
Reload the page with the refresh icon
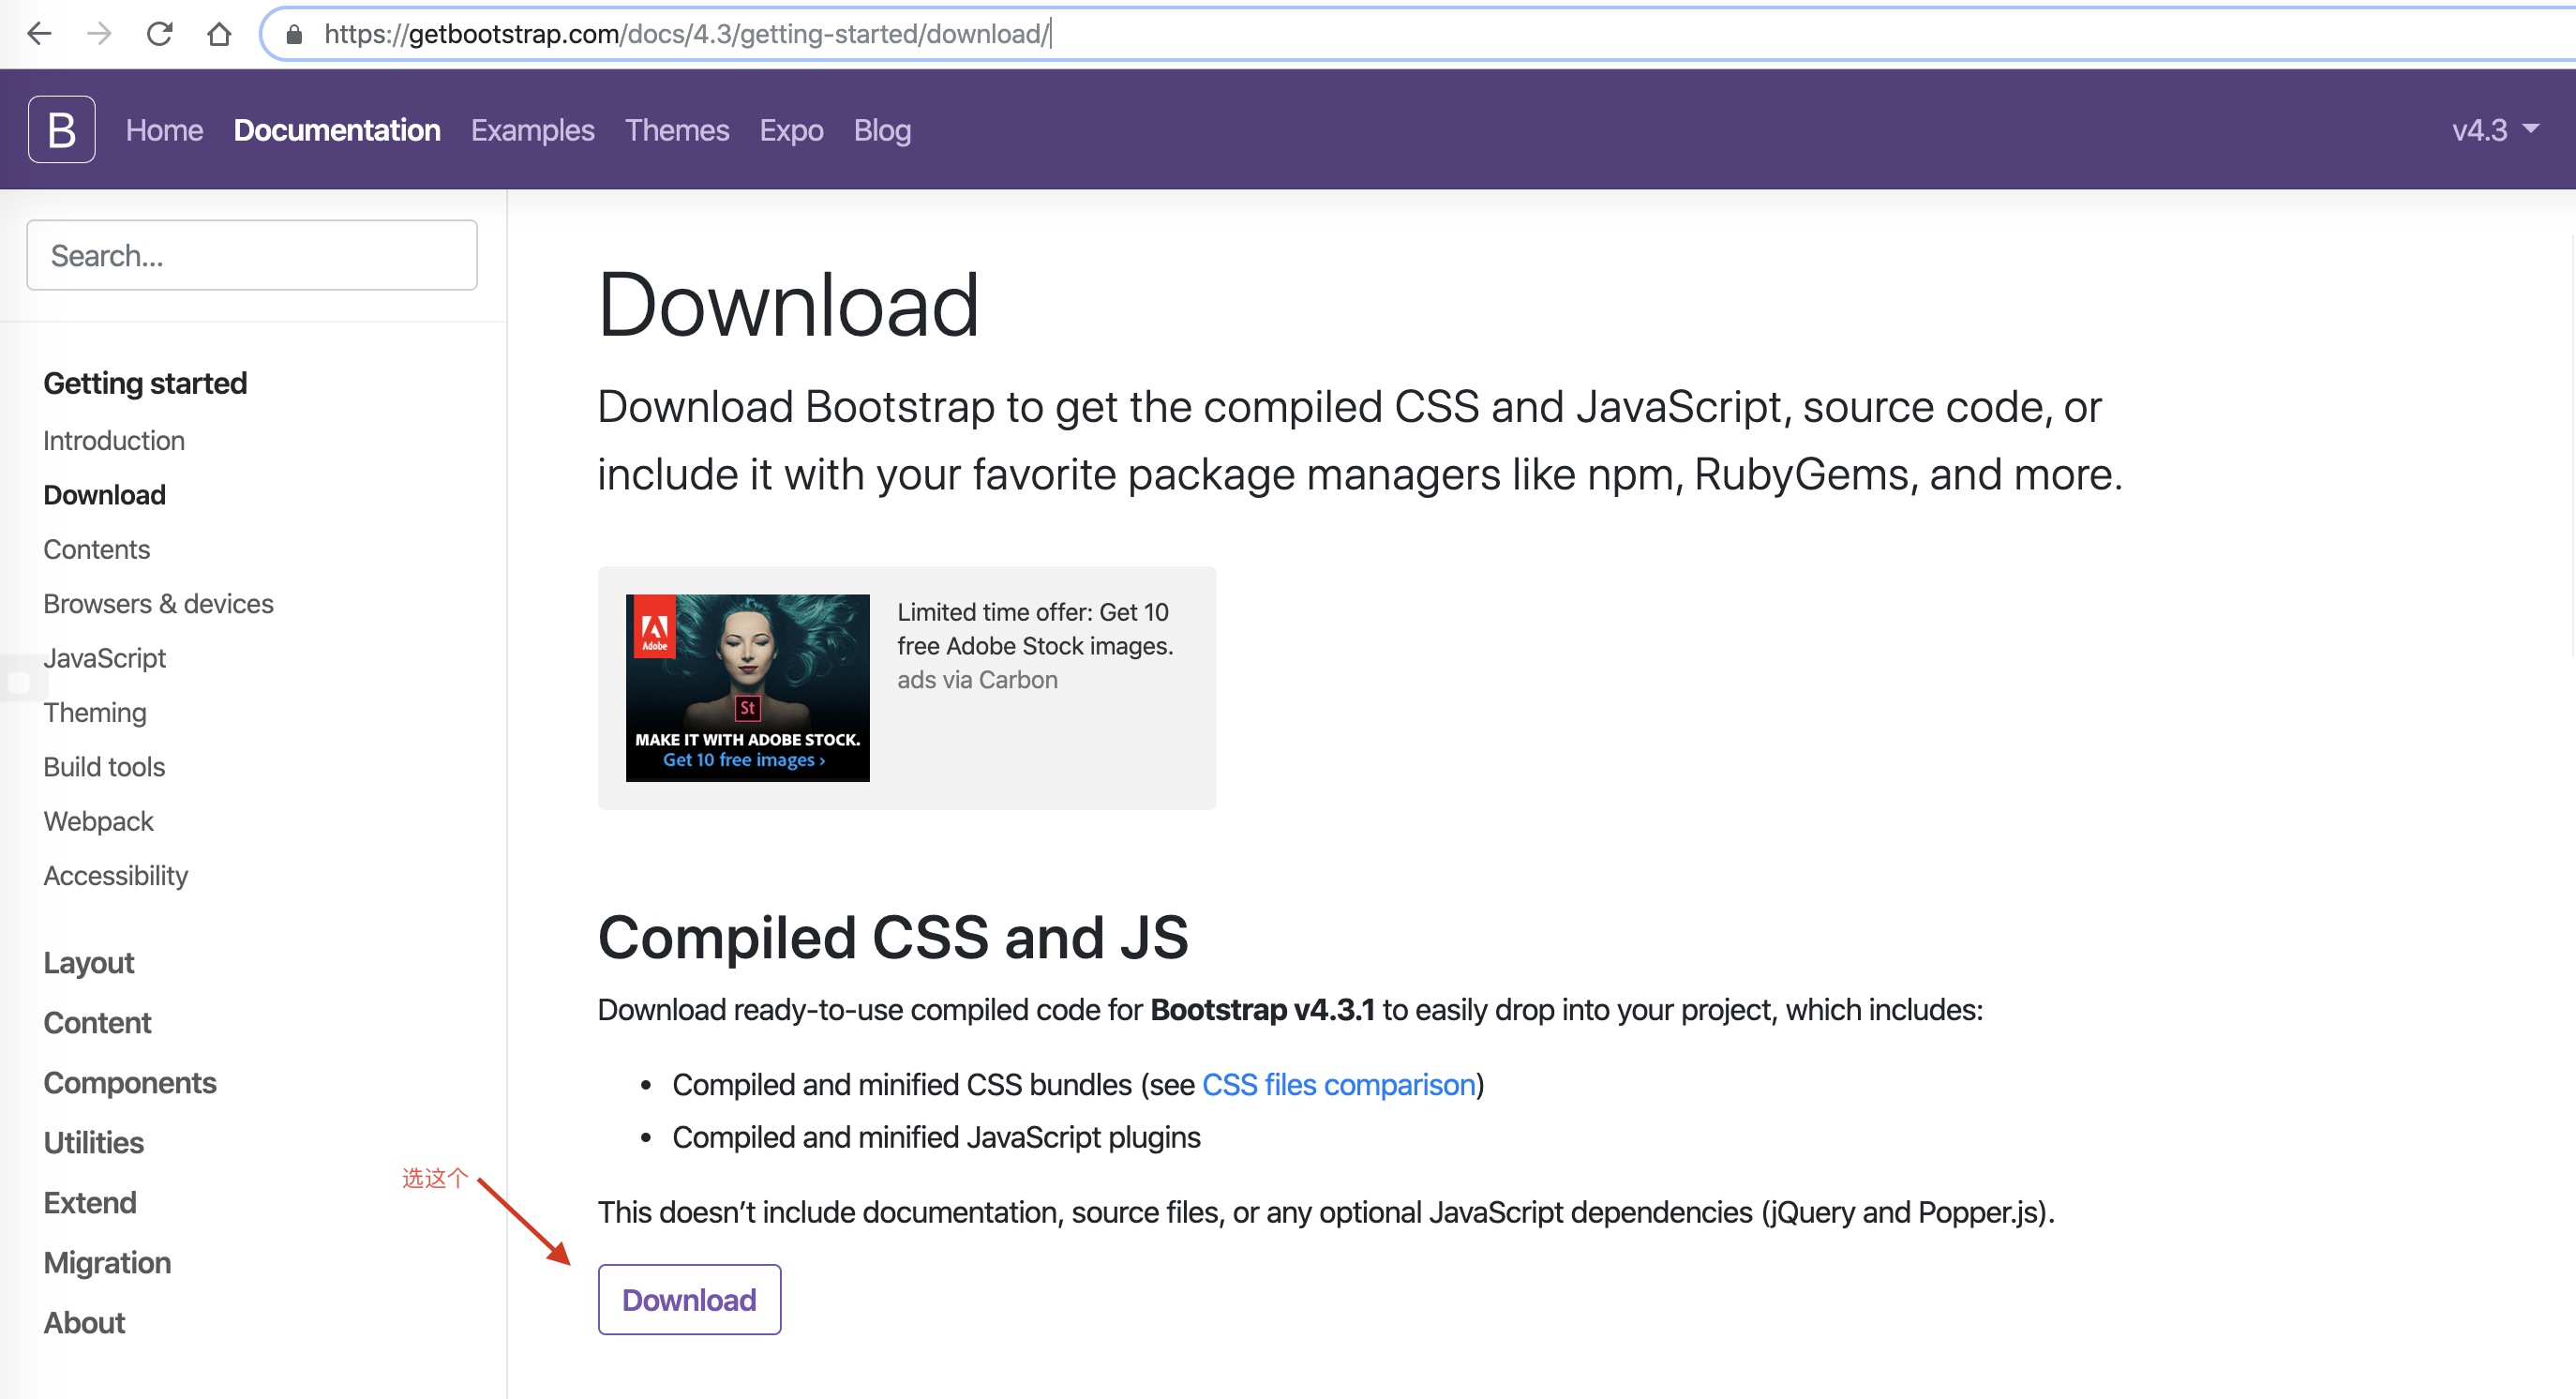pyautogui.click(x=160, y=34)
